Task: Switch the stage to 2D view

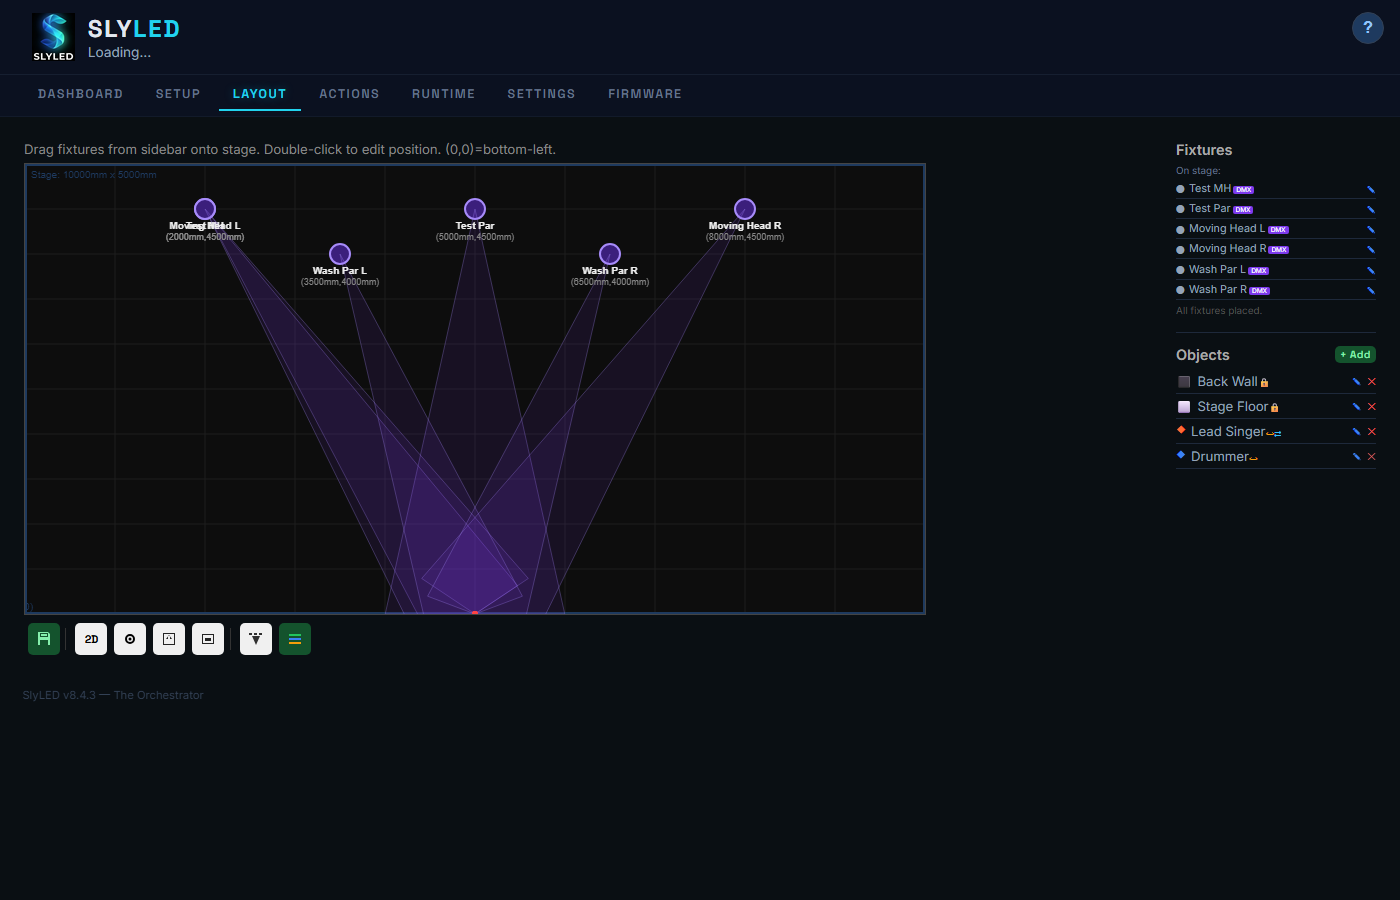Action: 91,639
